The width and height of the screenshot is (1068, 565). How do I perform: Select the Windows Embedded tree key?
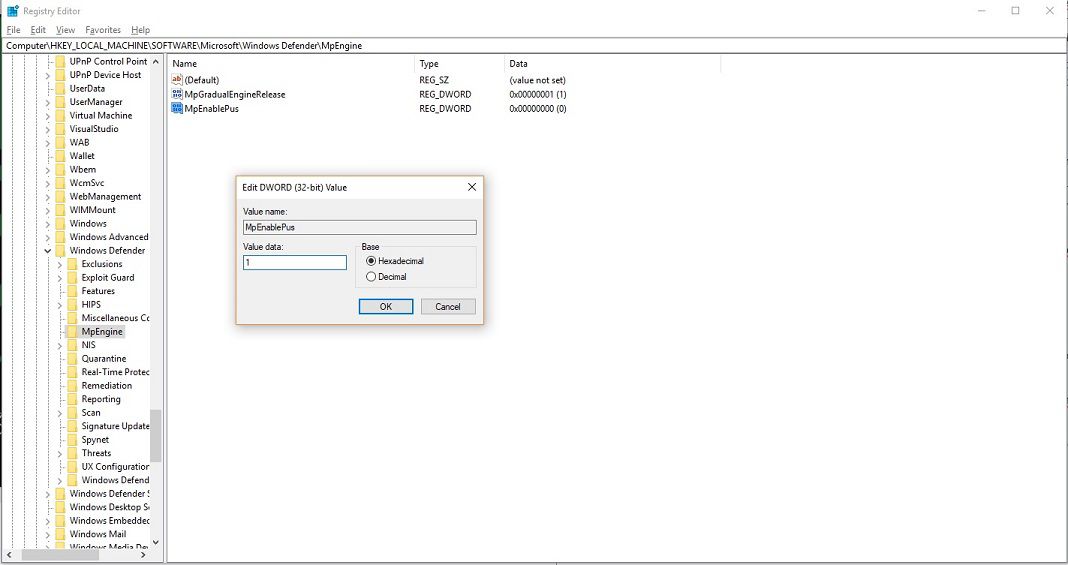(109, 520)
